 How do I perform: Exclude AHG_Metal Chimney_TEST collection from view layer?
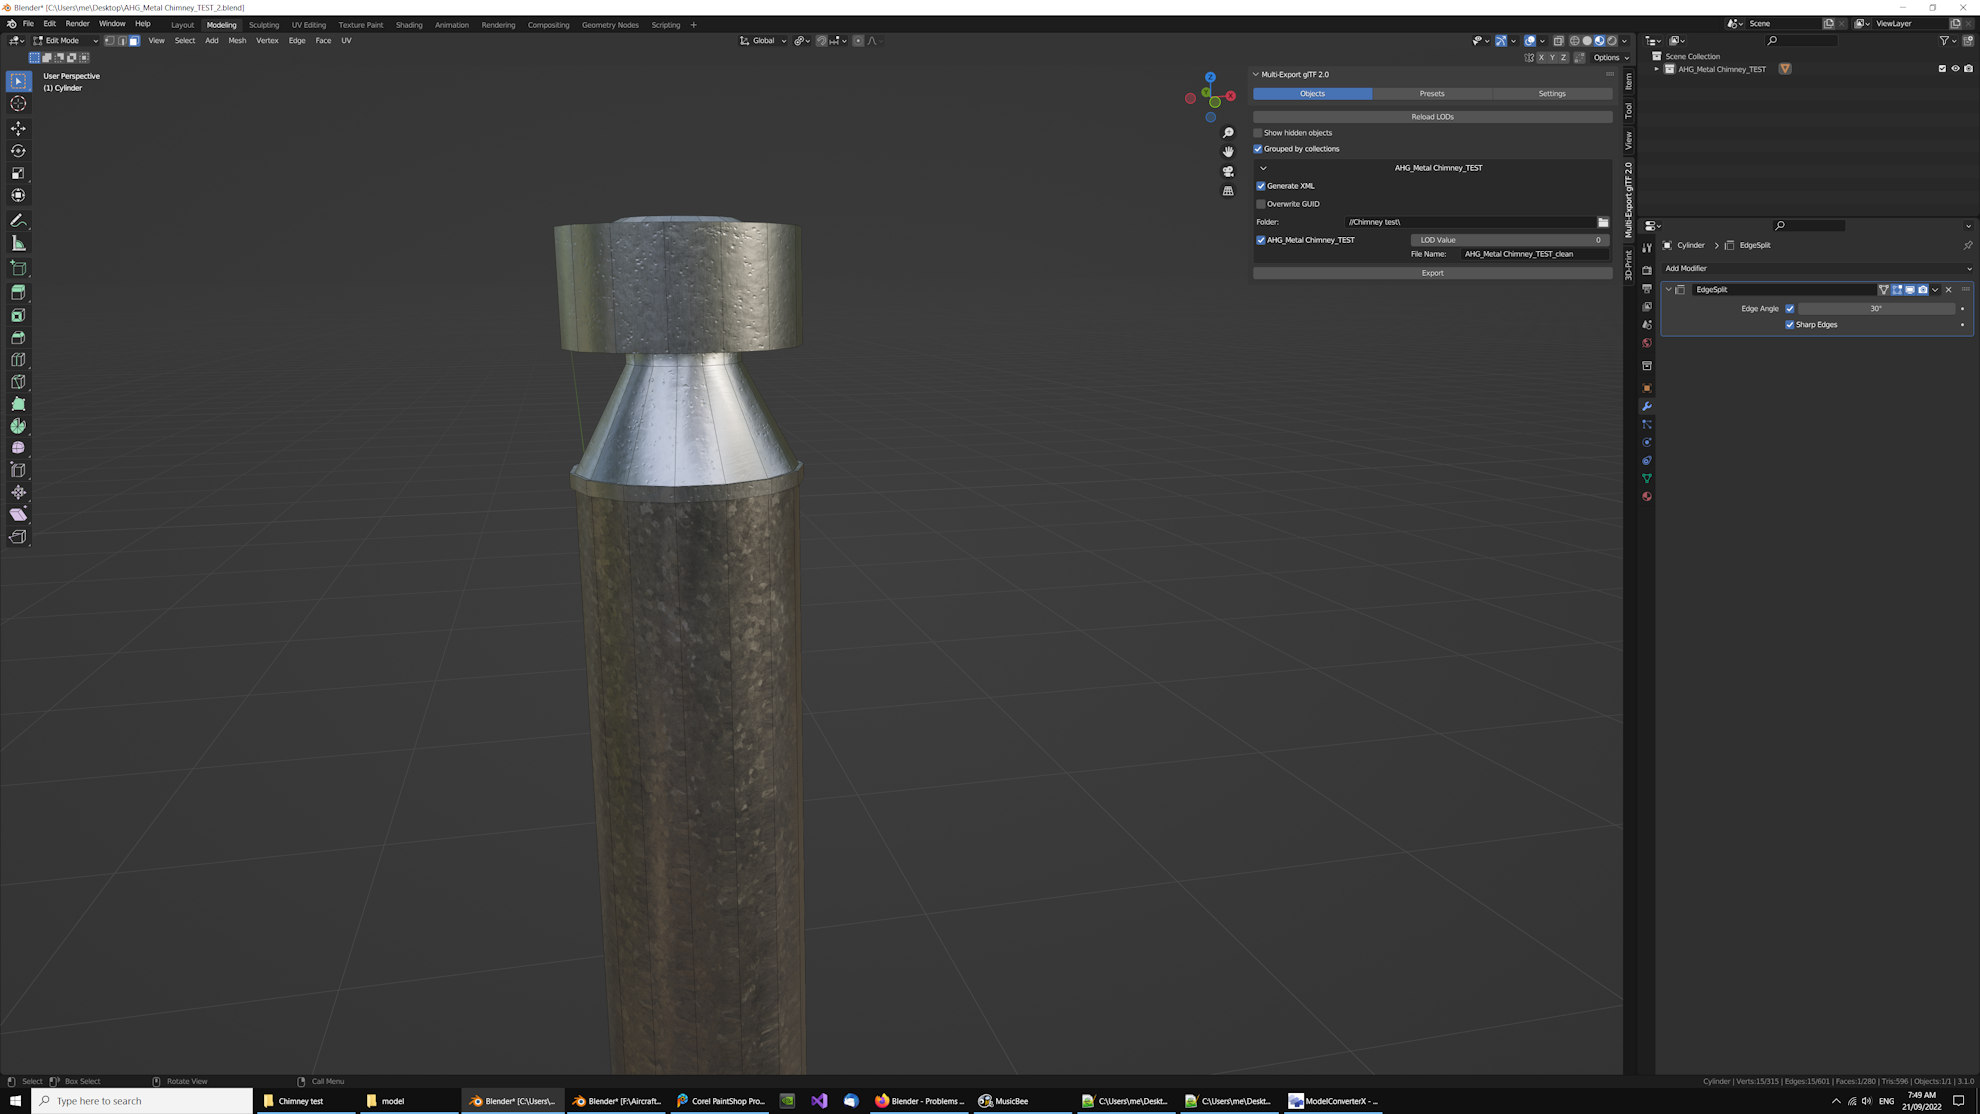[x=1943, y=69]
